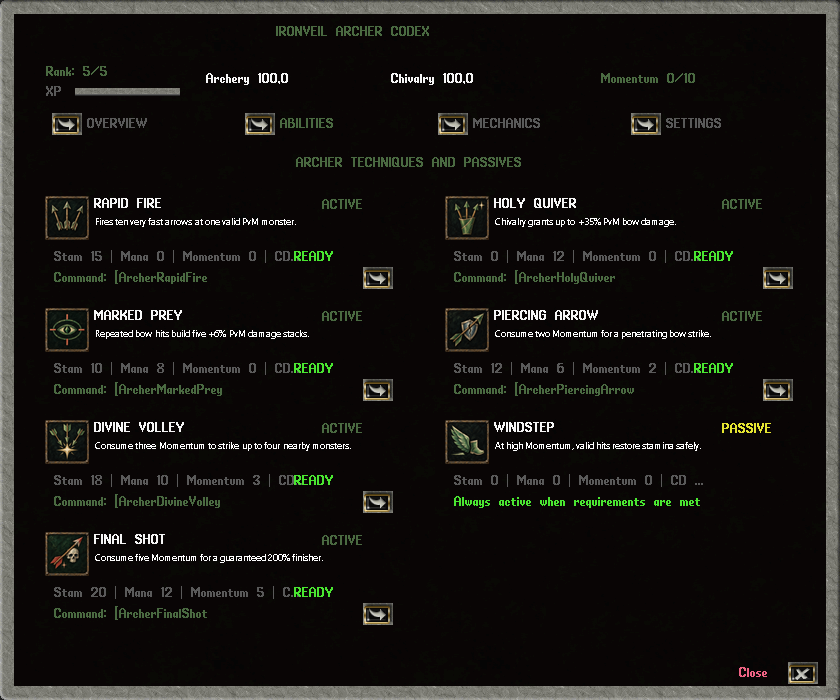Click the [ArcherDivineVolley command text
The height and width of the screenshot is (700, 840).
pos(167,502)
